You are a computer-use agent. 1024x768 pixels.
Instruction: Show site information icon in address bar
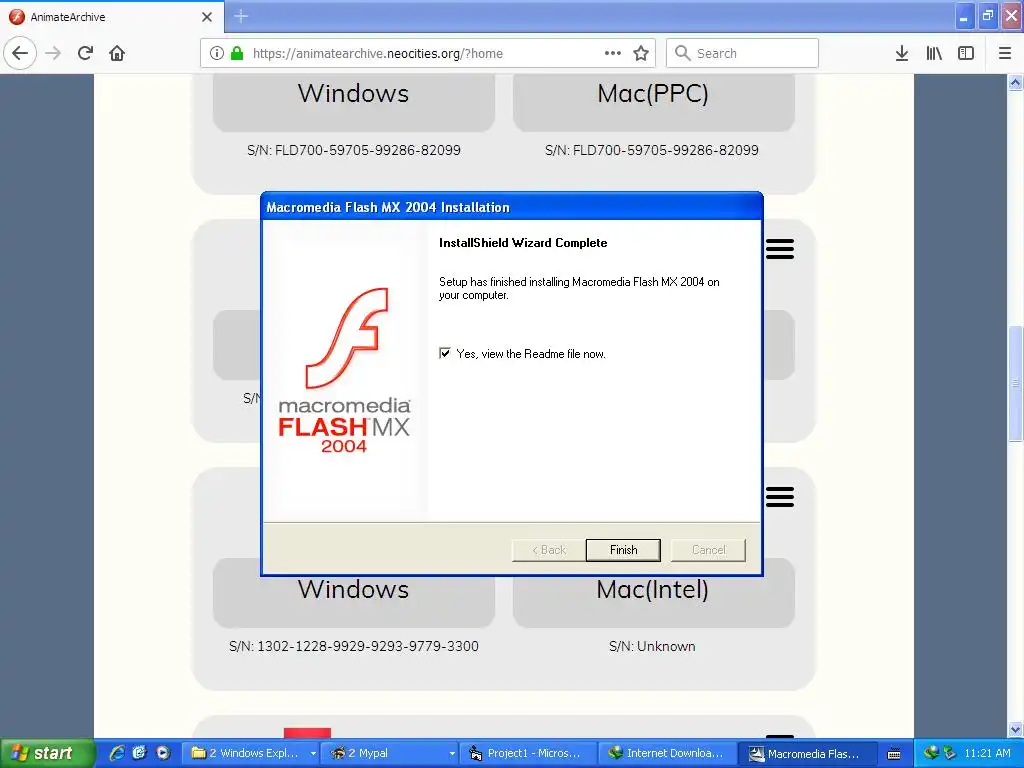(217, 53)
